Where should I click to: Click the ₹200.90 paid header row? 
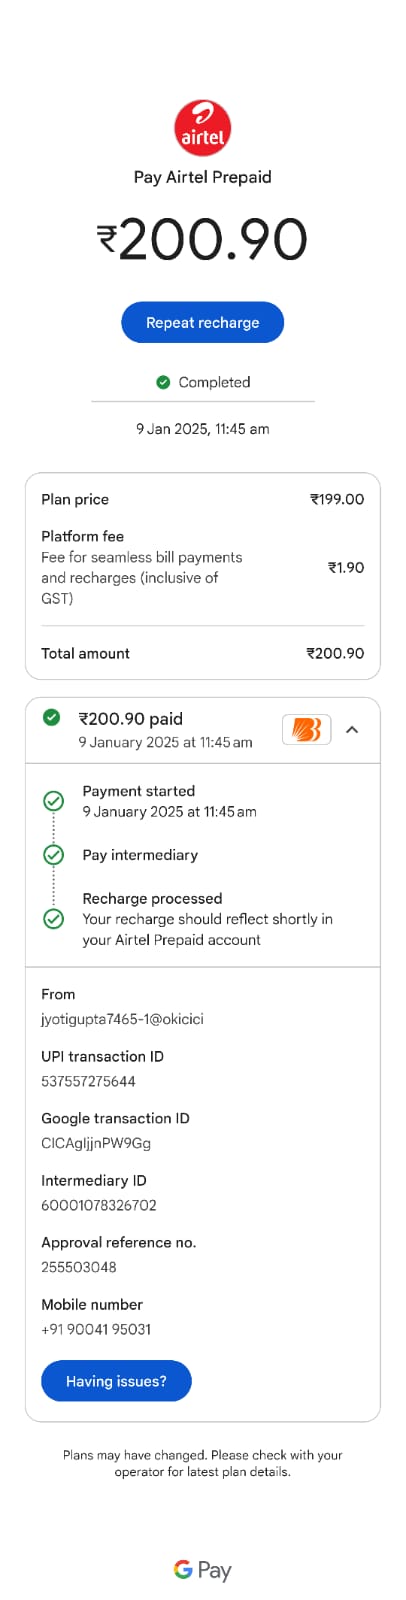point(203,730)
